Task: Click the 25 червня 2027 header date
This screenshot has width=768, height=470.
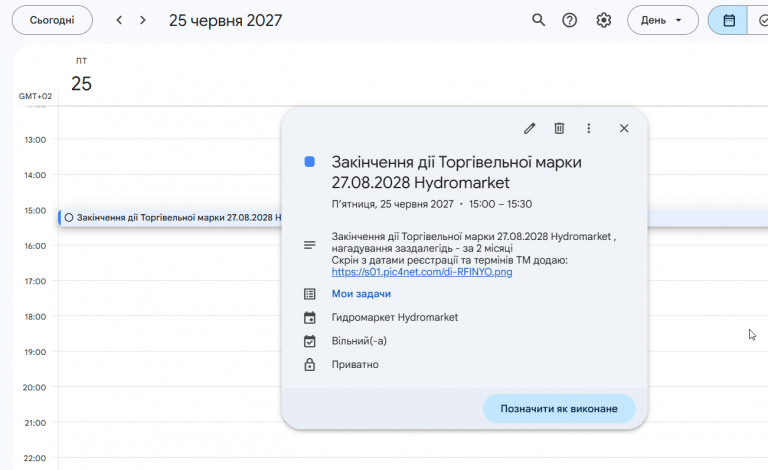Action: pyautogui.click(x=225, y=21)
